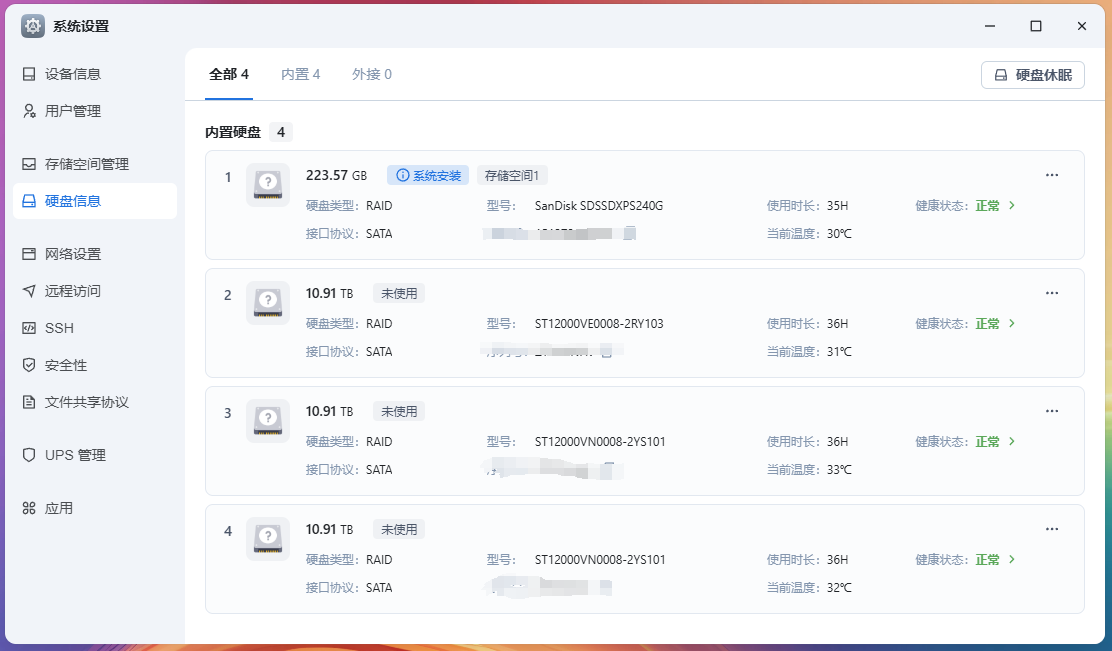Open 文件共享协议 settings

coord(86,402)
